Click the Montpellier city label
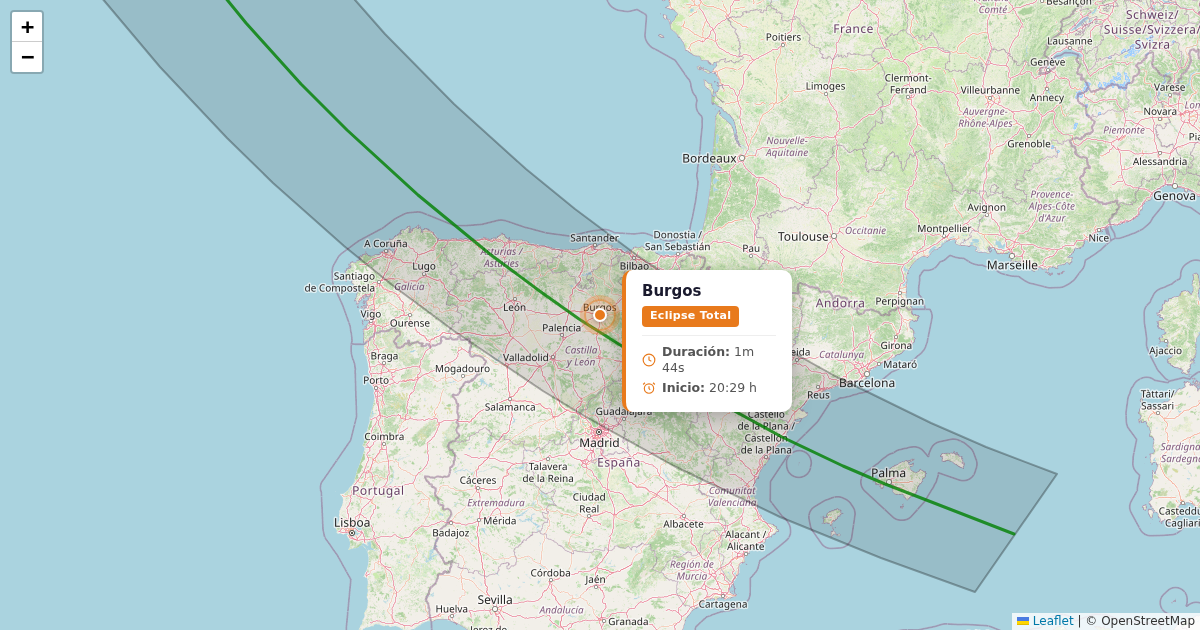Image resolution: width=1200 pixels, height=630 pixels. (x=944, y=228)
